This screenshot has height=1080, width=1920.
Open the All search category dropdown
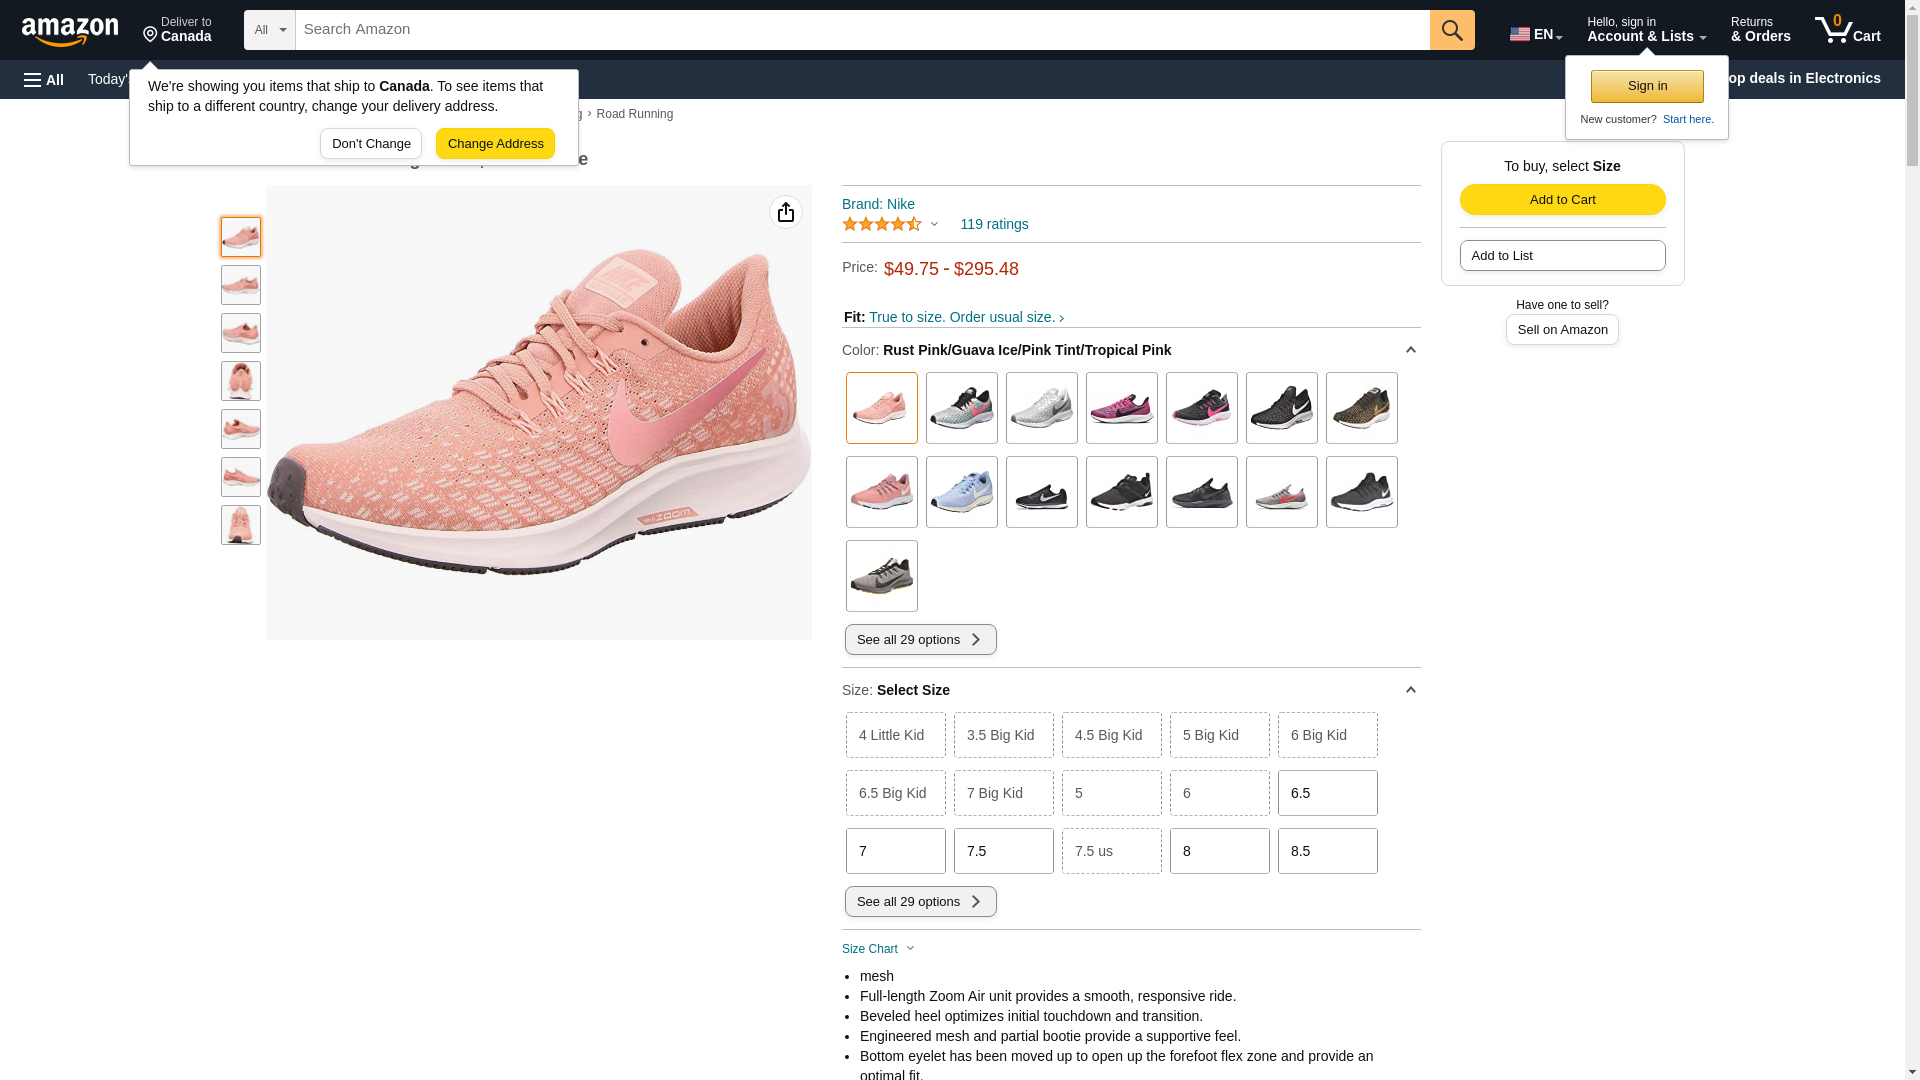269,30
